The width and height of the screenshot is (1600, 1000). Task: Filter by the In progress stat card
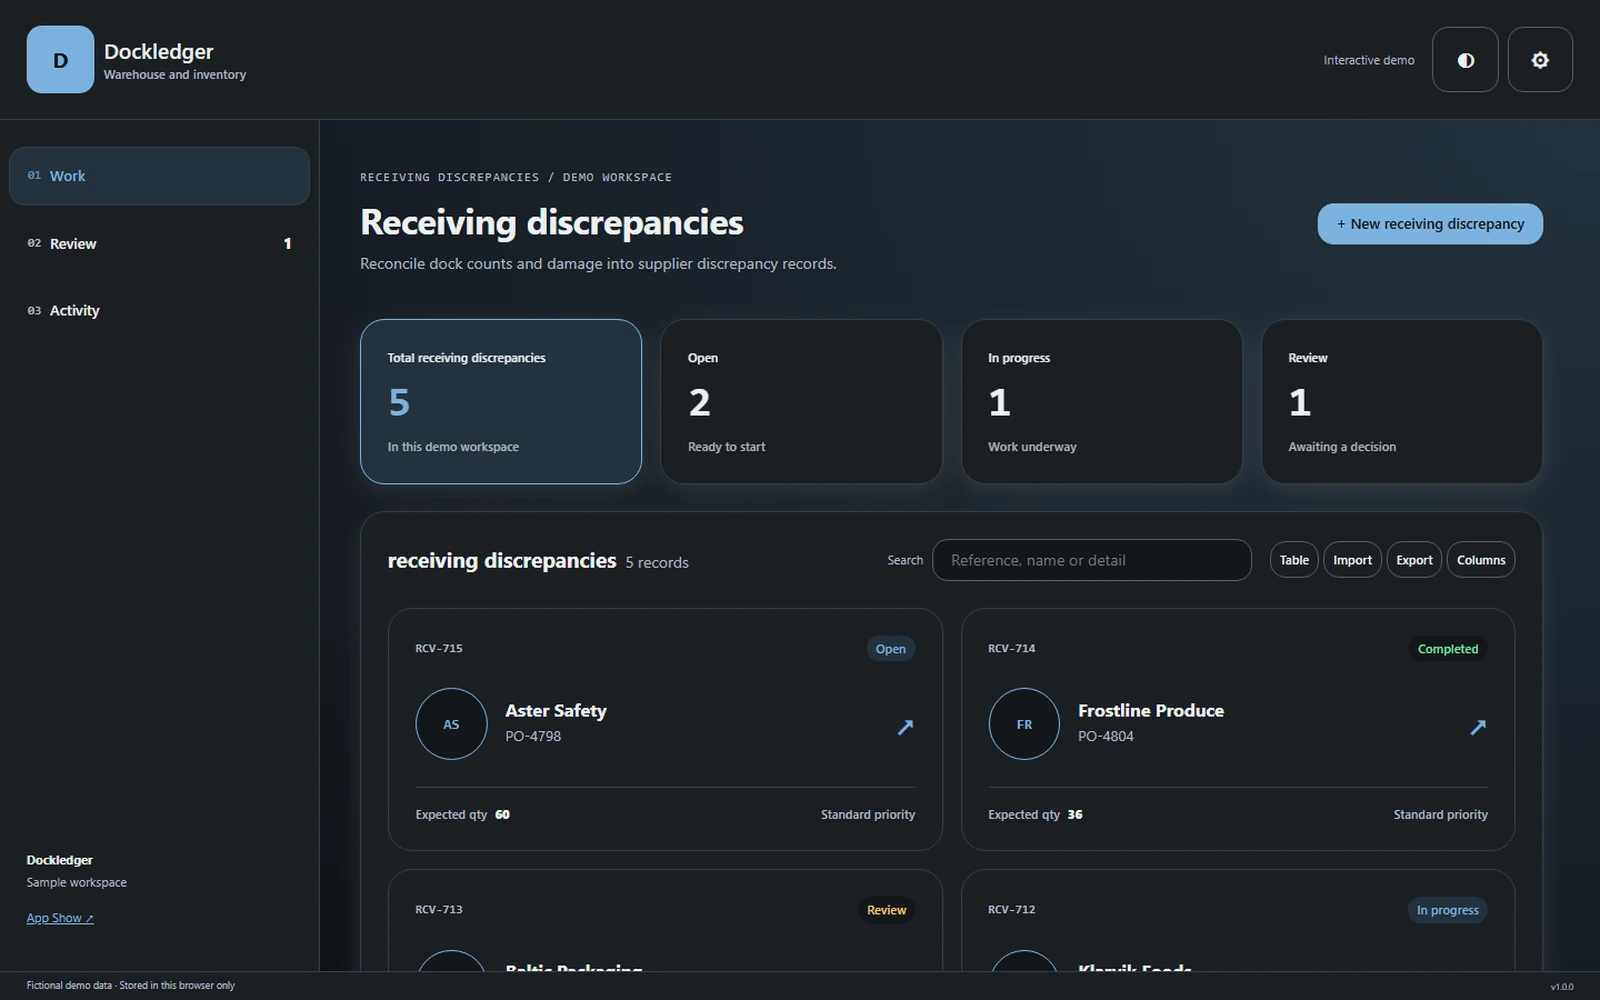click(1102, 402)
